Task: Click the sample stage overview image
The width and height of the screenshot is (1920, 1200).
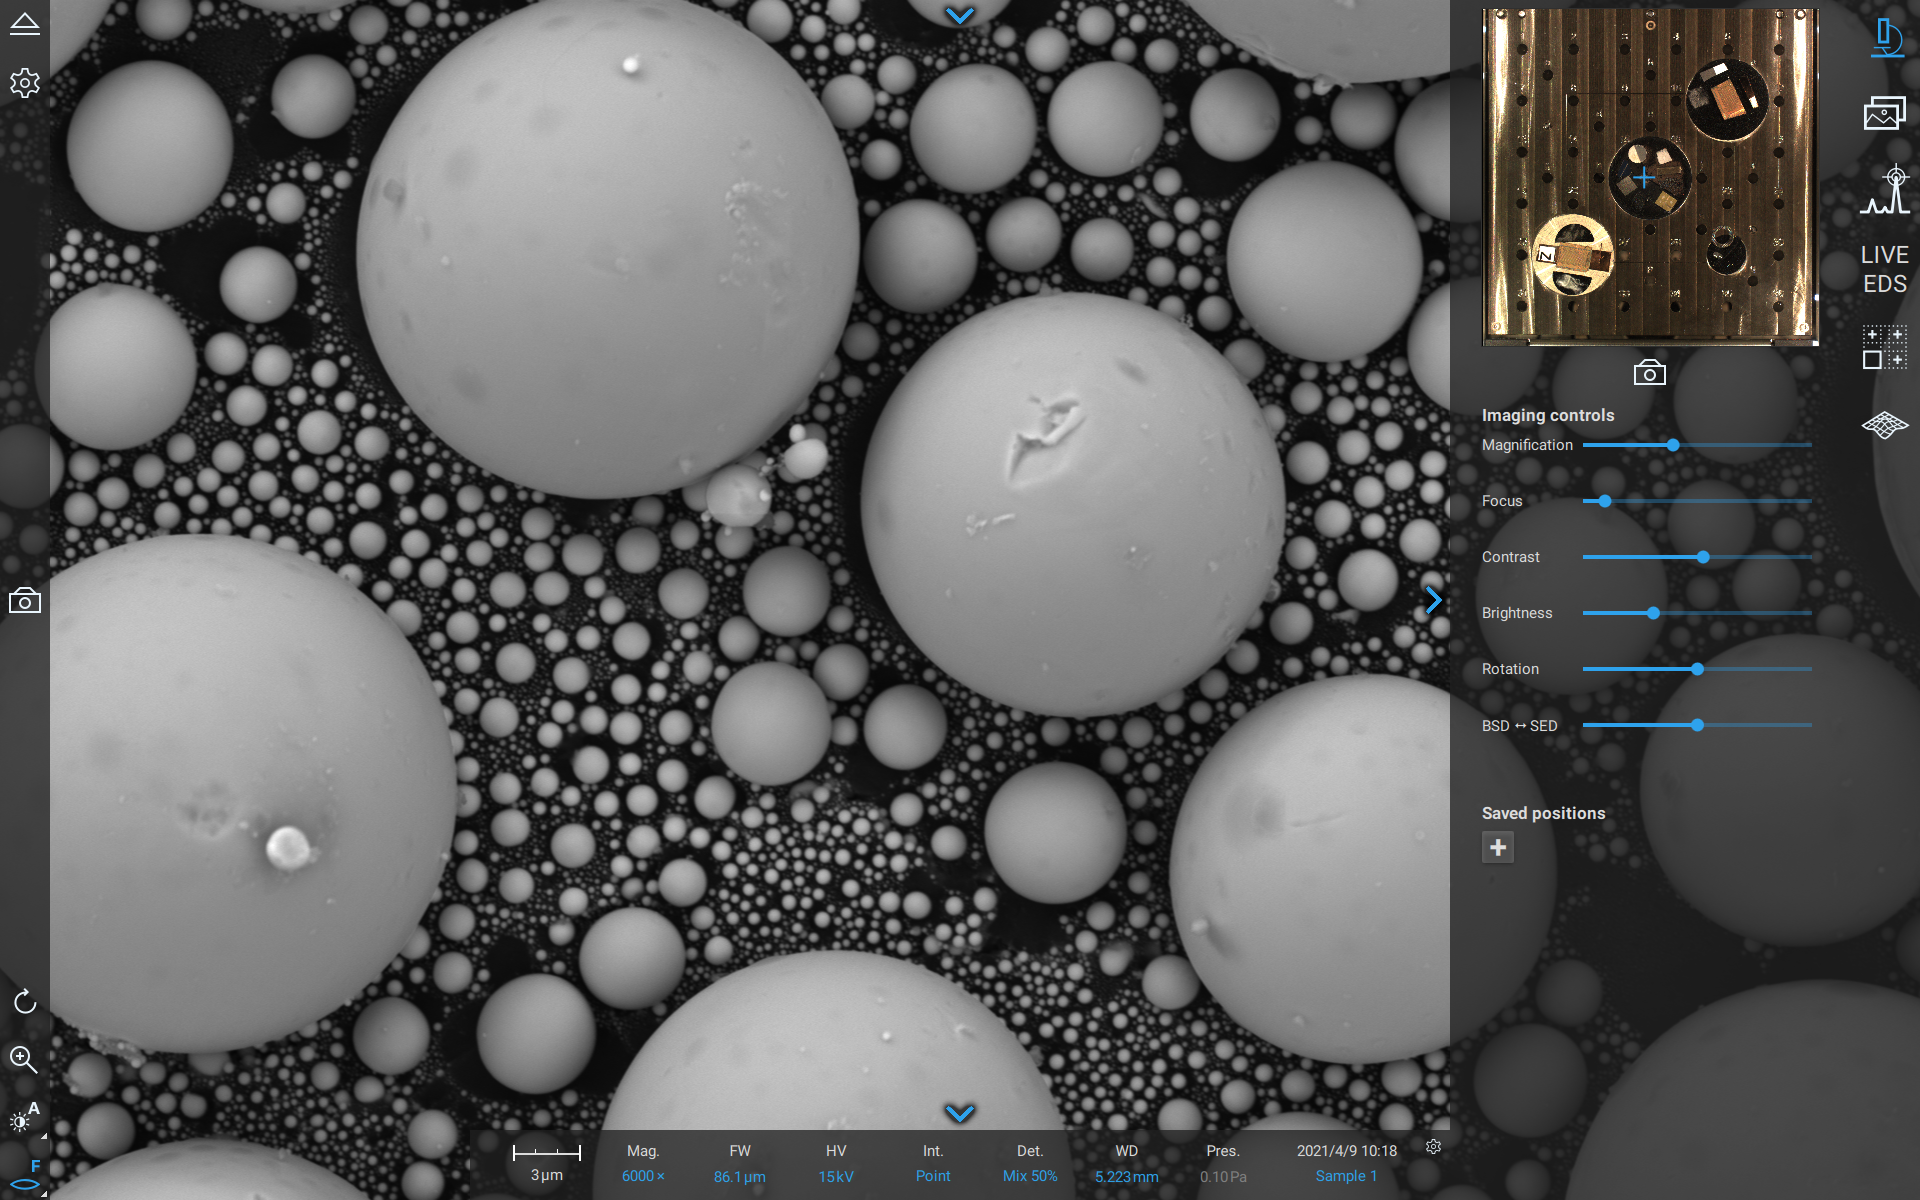Action: (1650, 177)
